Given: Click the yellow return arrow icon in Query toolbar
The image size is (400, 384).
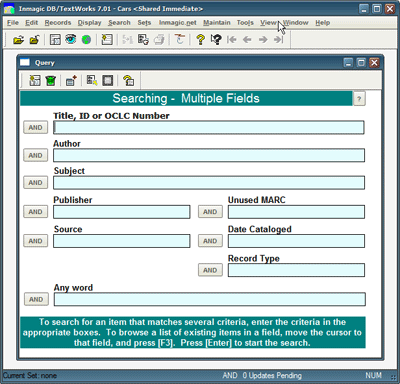Looking at the screenshot, I should point(128,80).
